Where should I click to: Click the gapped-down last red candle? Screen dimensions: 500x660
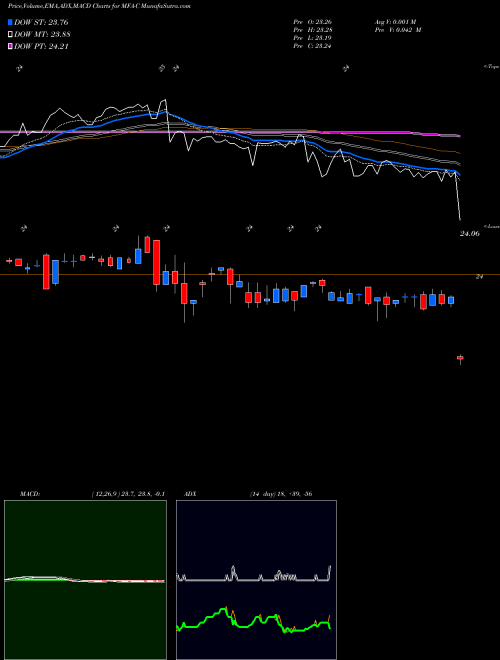tap(460, 358)
